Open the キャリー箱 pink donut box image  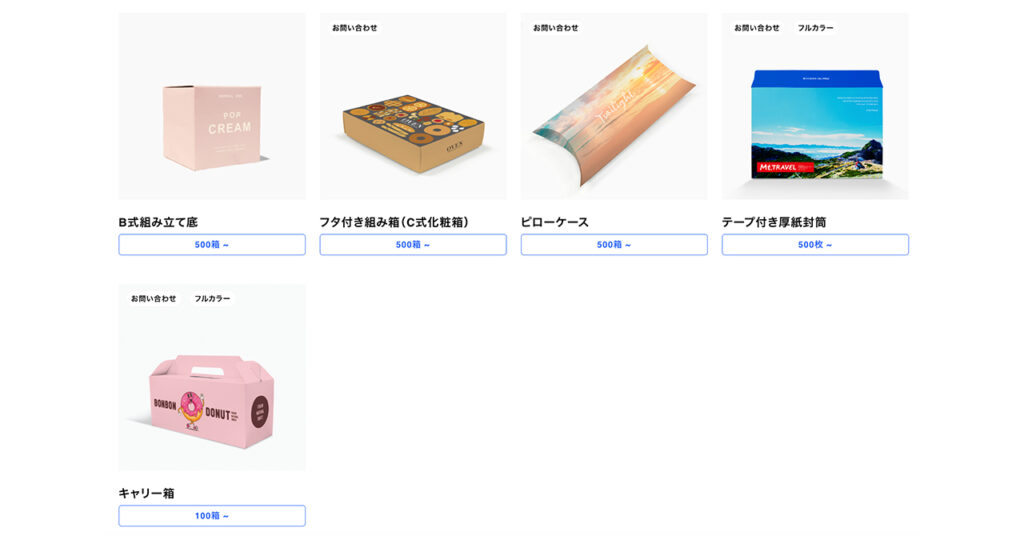[212, 377]
